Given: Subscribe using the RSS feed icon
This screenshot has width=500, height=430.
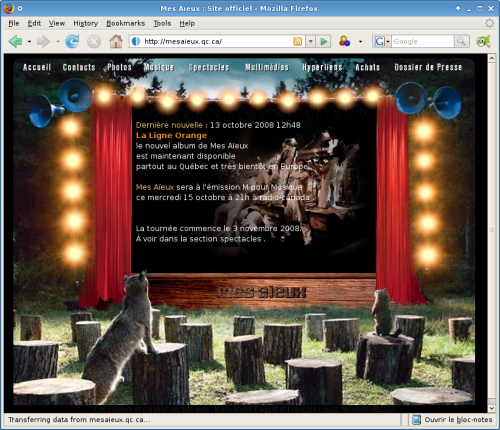Looking at the screenshot, I should (x=297, y=41).
